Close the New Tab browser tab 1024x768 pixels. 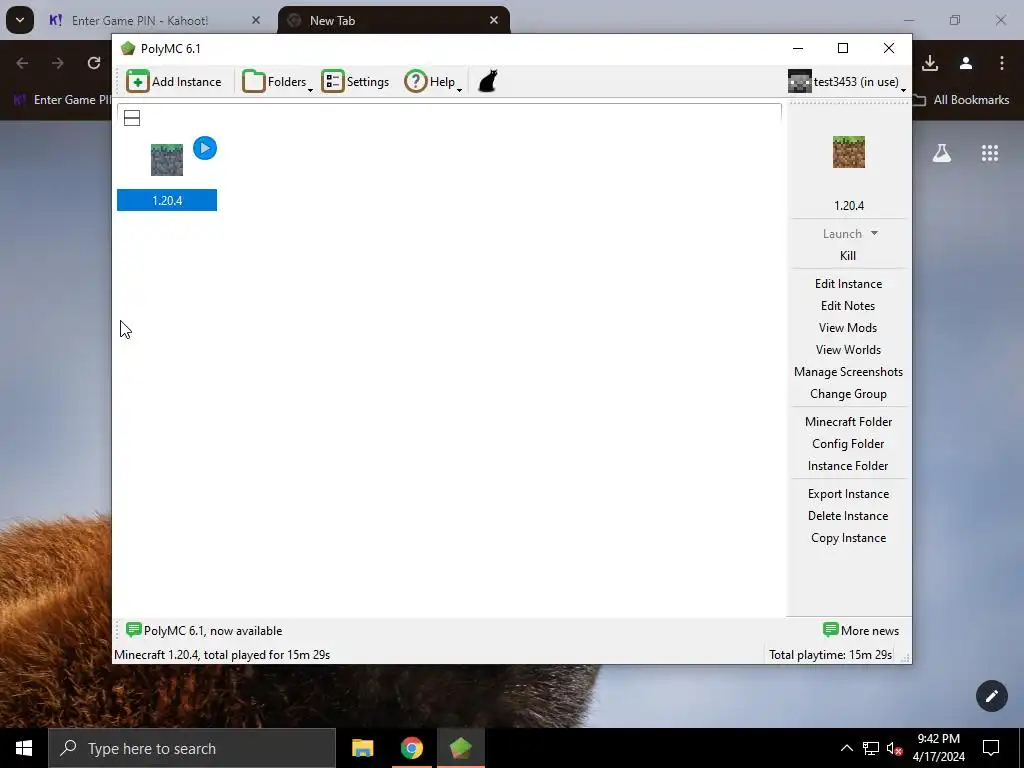[x=494, y=21]
